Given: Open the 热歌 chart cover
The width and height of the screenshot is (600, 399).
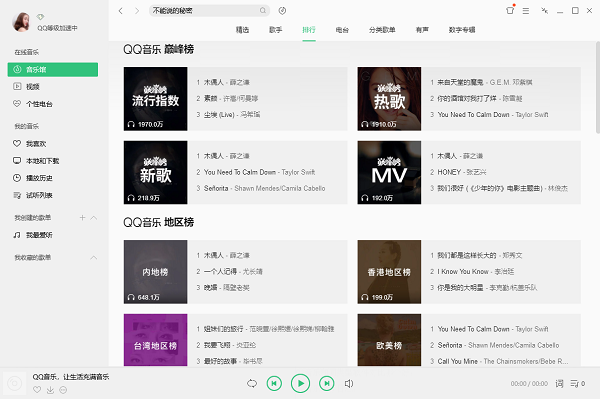Looking at the screenshot, I should point(389,99).
